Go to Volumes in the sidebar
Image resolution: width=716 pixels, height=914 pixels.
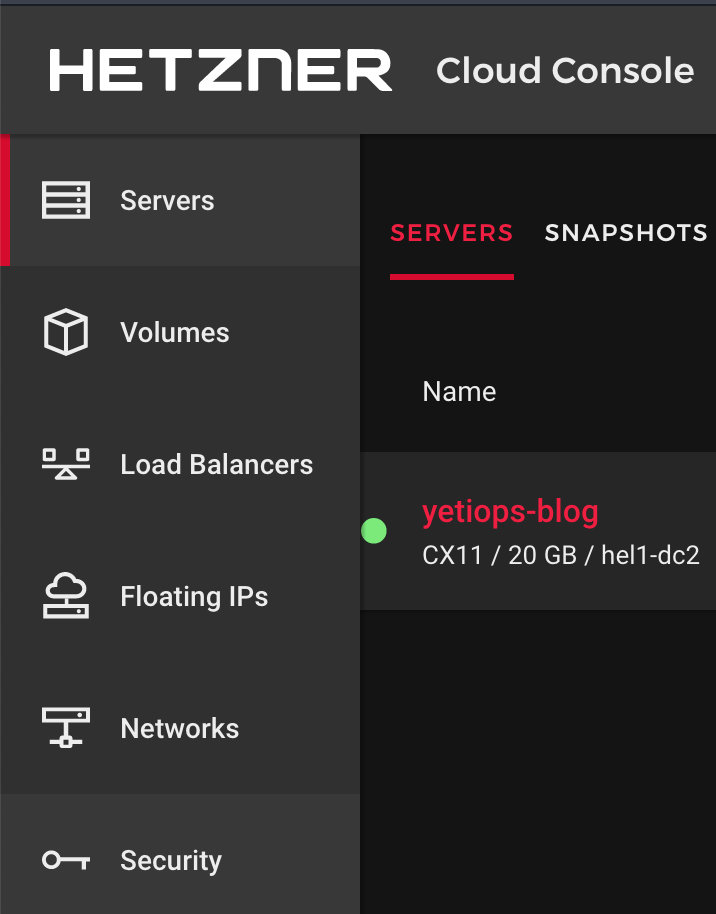pyautogui.click(x=175, y=332)
